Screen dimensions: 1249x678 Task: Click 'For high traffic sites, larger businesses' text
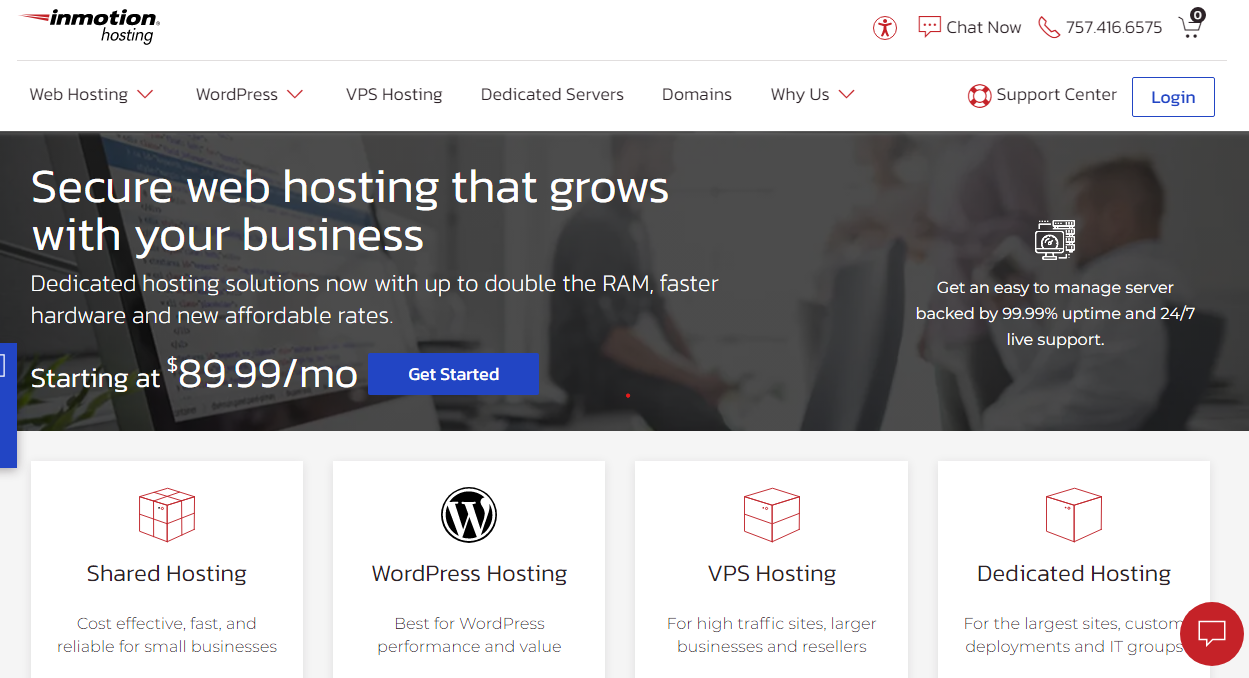(772, 635)
